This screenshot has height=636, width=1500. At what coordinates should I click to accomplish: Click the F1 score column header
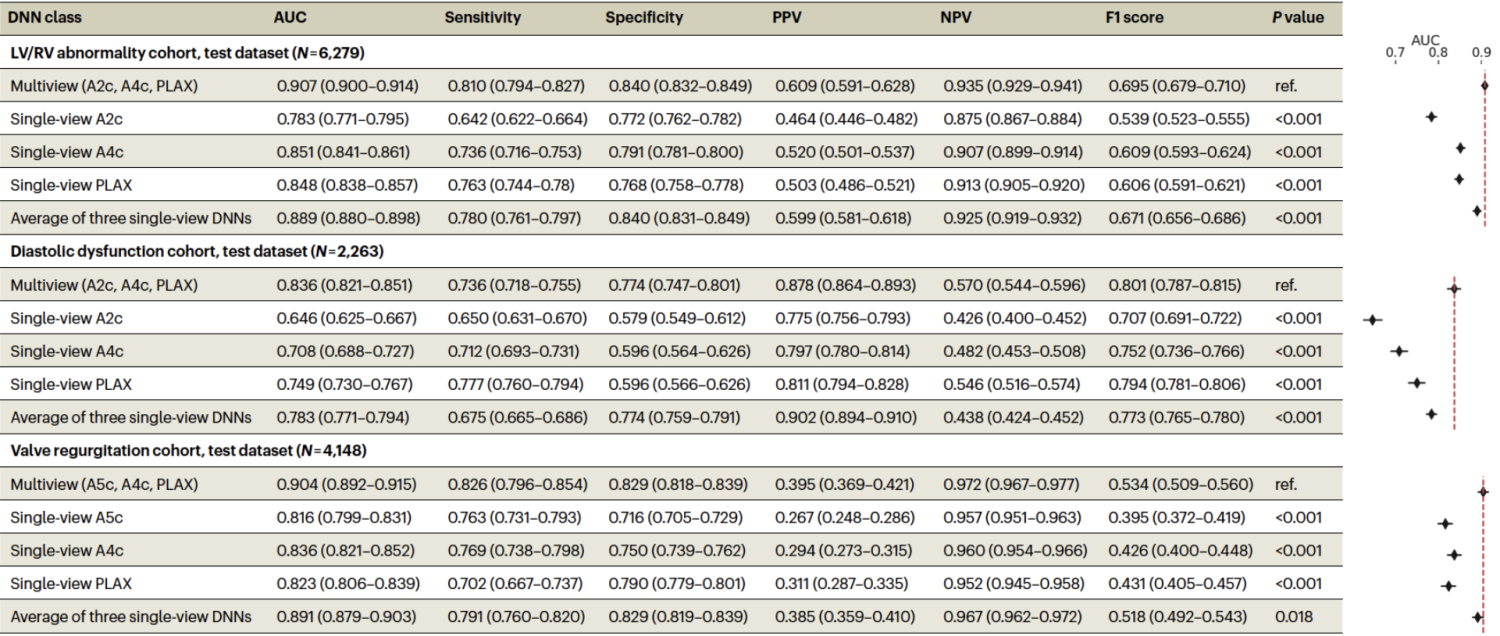click(x=1136, y=17)
